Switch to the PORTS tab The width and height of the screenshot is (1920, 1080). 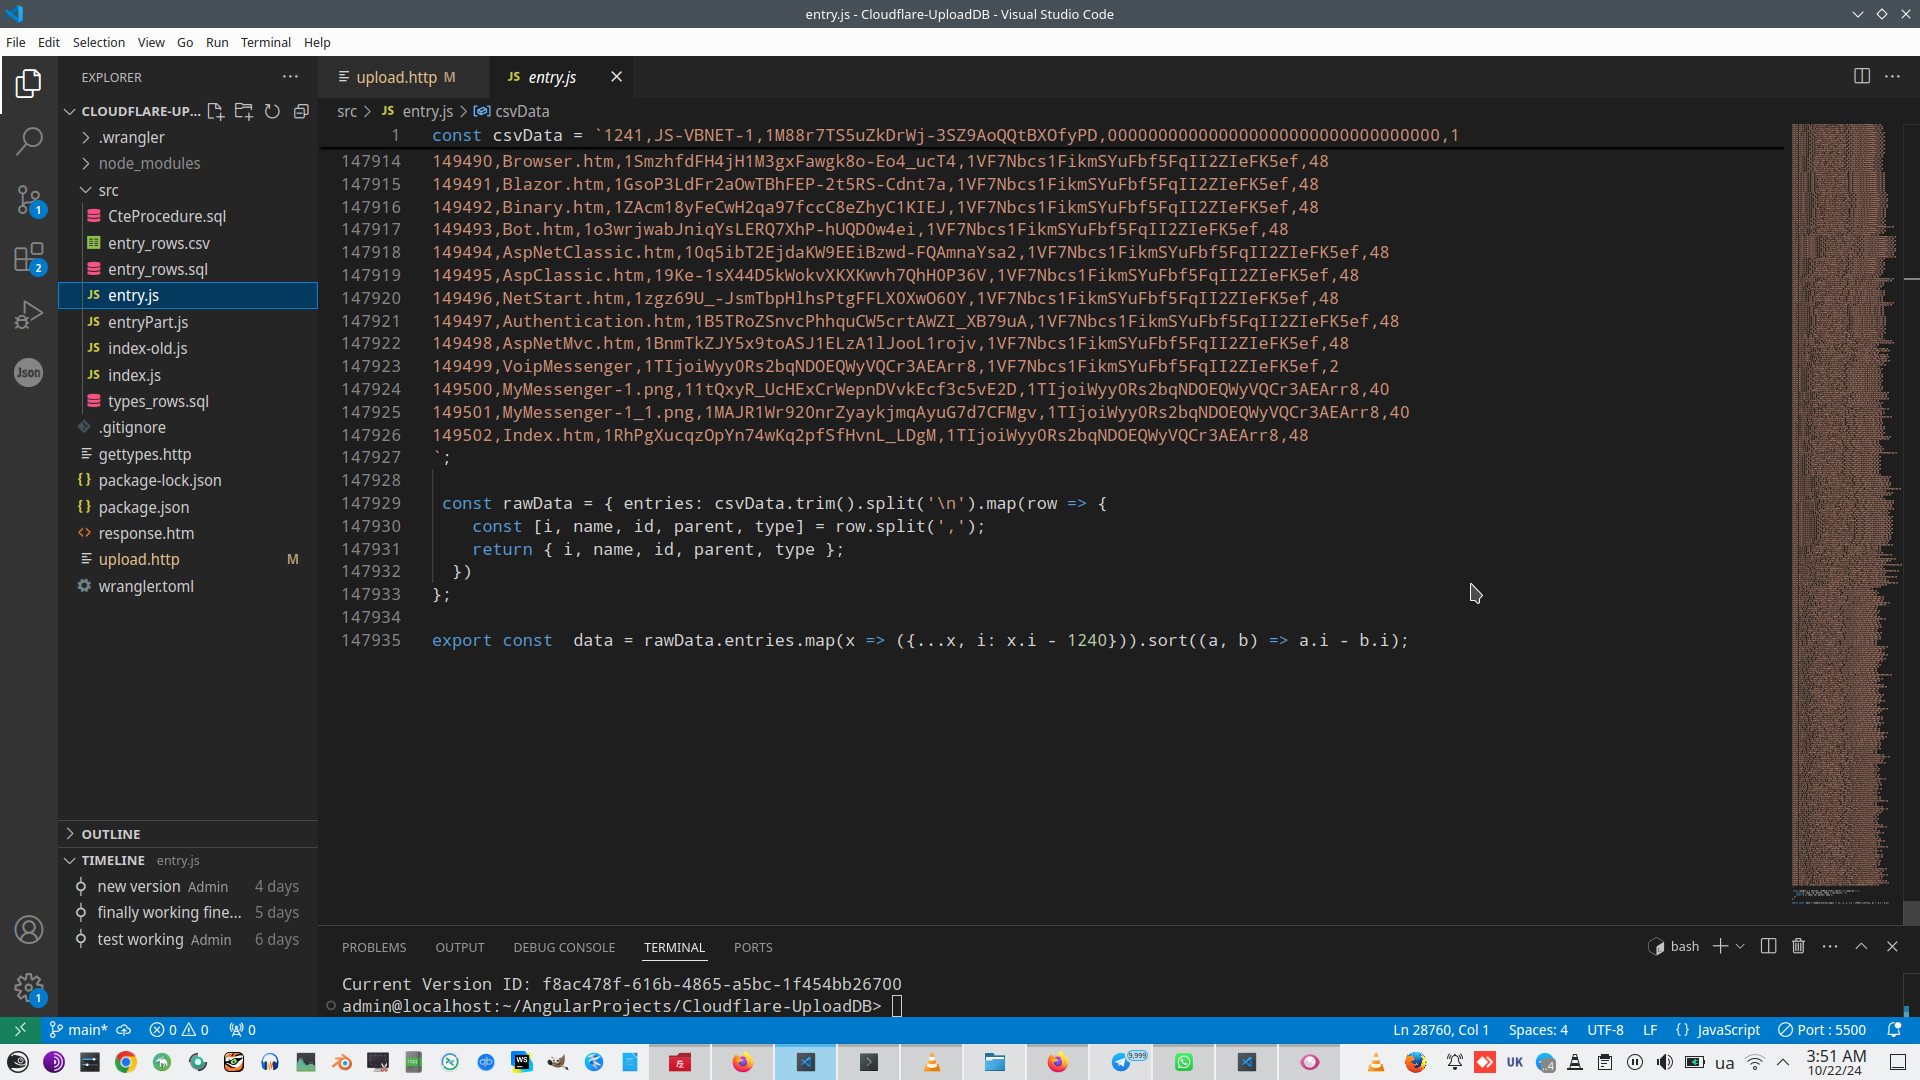pos(752,947)
